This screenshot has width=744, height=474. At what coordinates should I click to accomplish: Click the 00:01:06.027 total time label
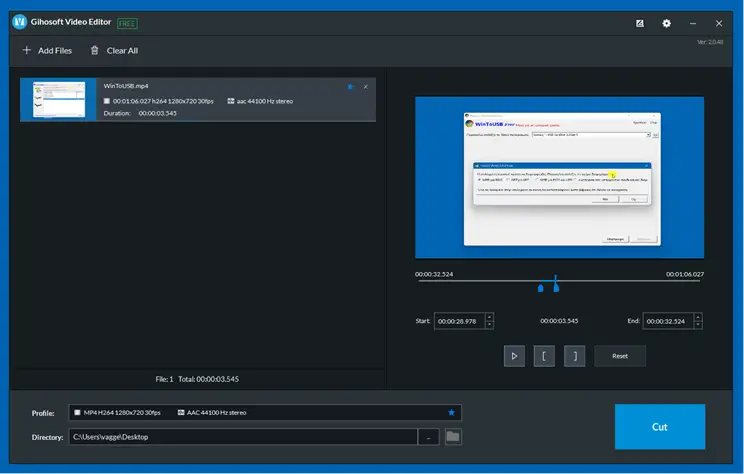click(685, 274)
